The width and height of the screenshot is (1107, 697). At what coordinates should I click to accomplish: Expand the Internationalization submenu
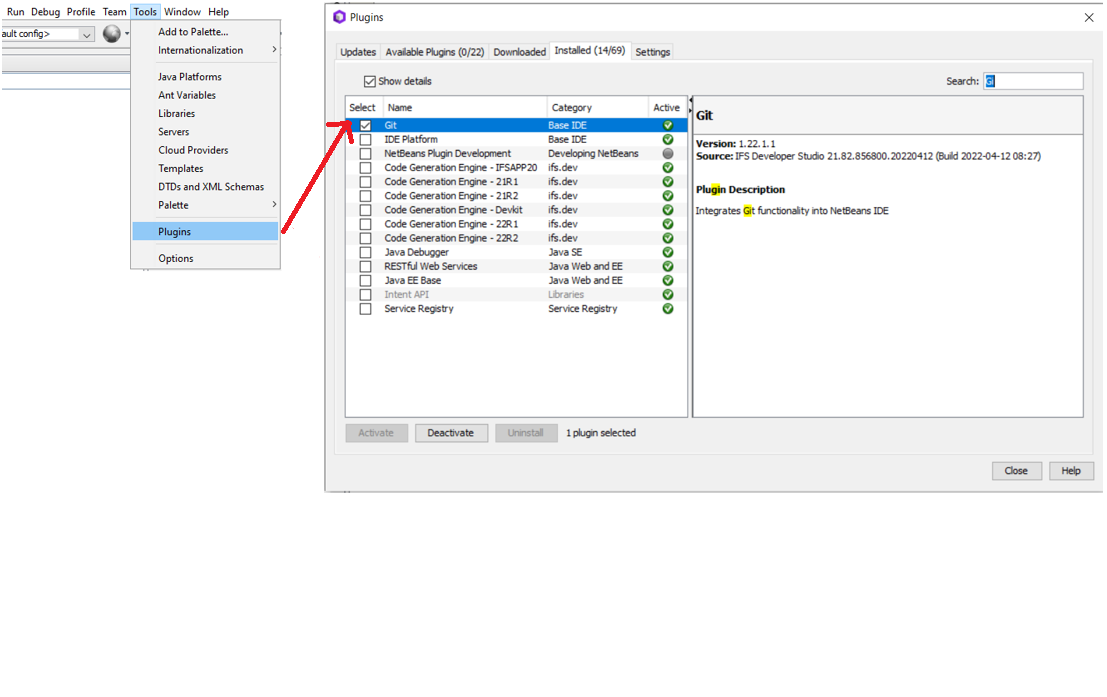click(274, 50)
